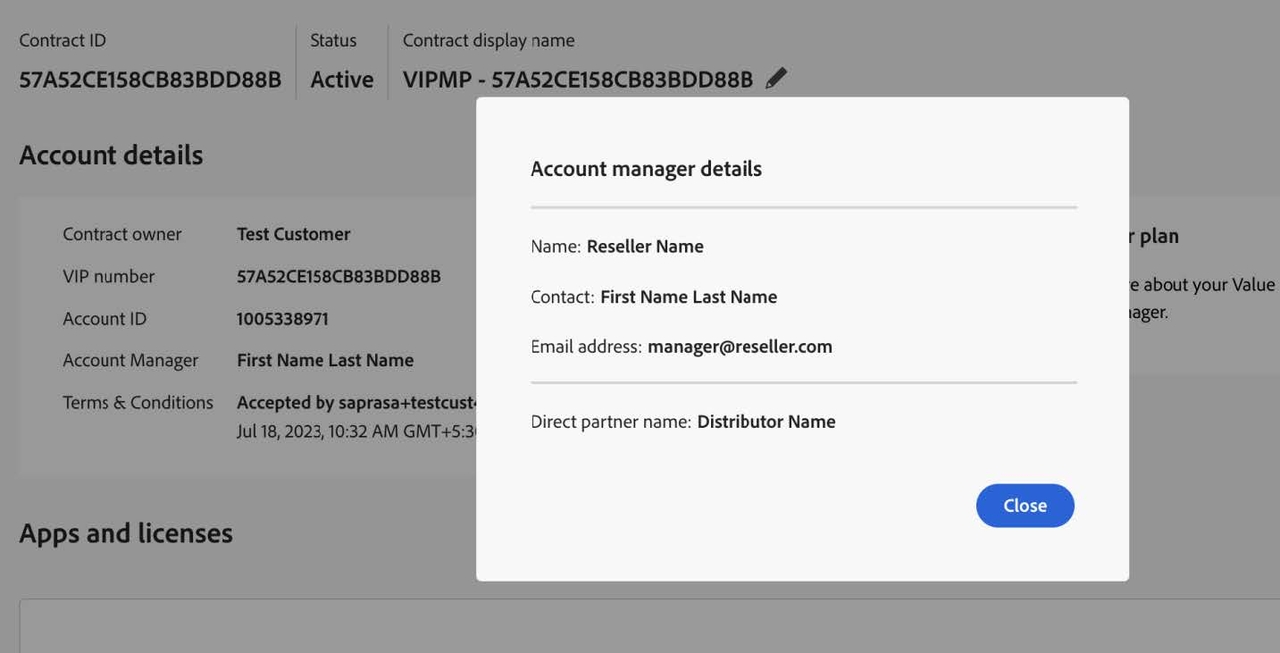Viewport: 1280px width, 653px height.
Task: Click the manager@reseller.com email address
Action: coord(739,347)
